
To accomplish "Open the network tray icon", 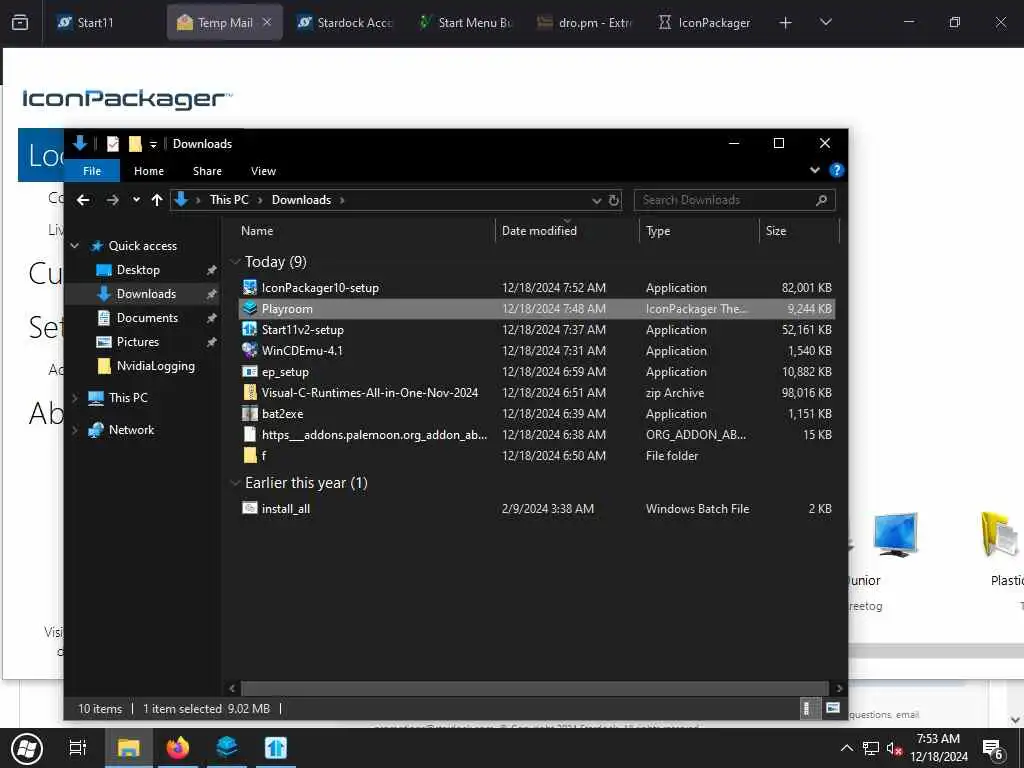I will pos(871,748).
